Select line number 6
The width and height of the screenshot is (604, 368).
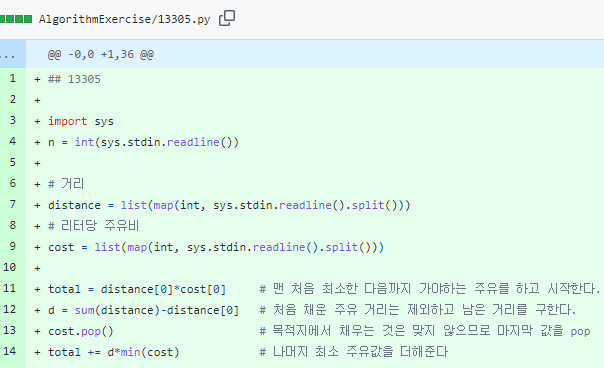click(13, 183)
